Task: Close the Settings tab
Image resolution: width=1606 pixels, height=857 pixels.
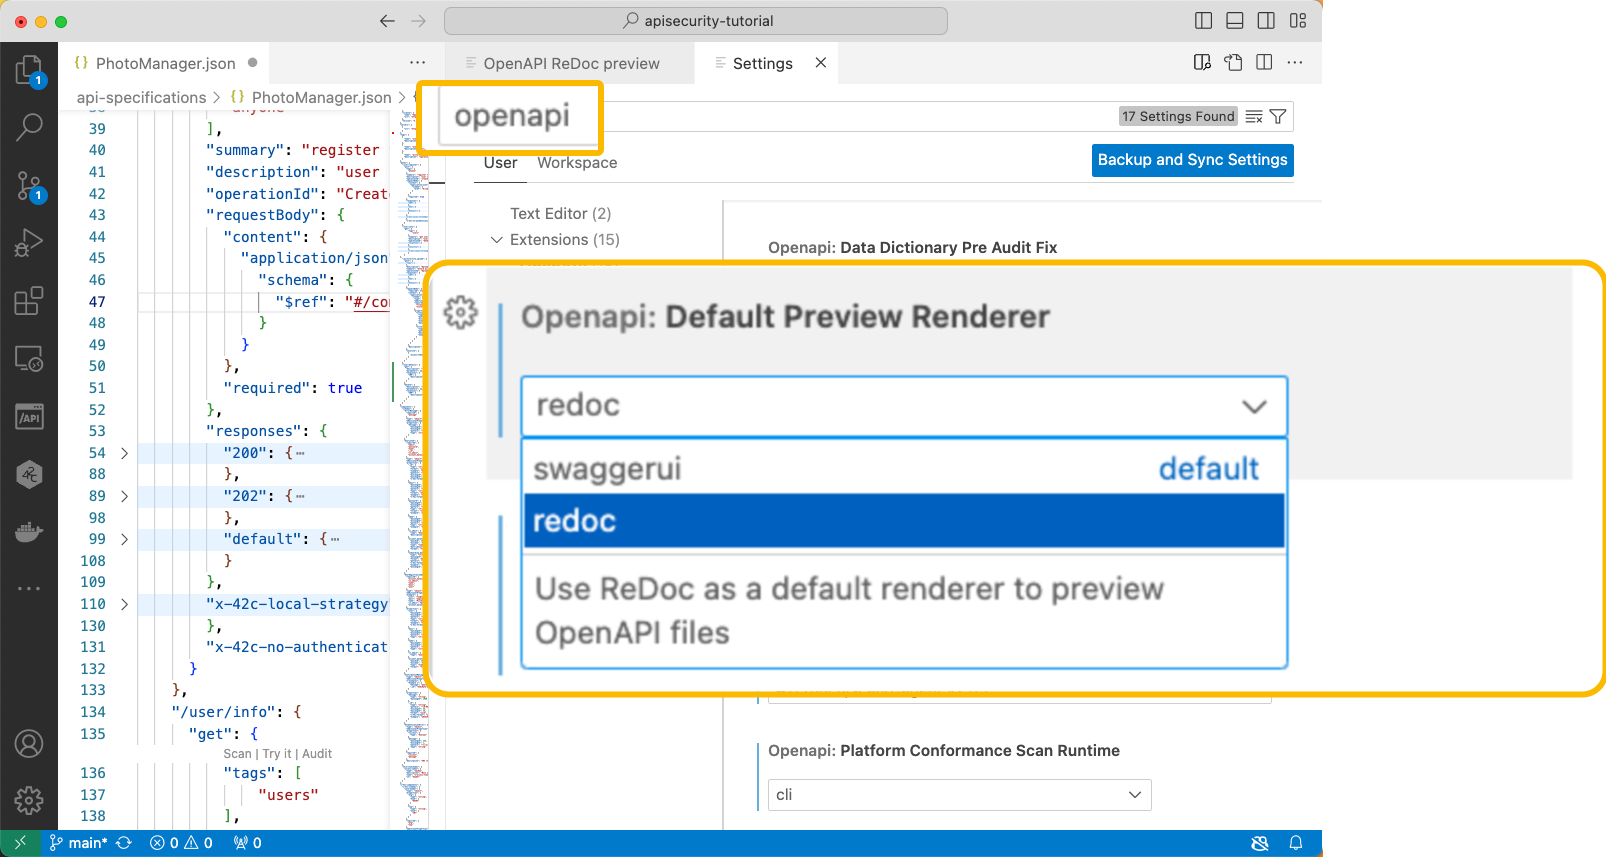Action: [821, 62]
